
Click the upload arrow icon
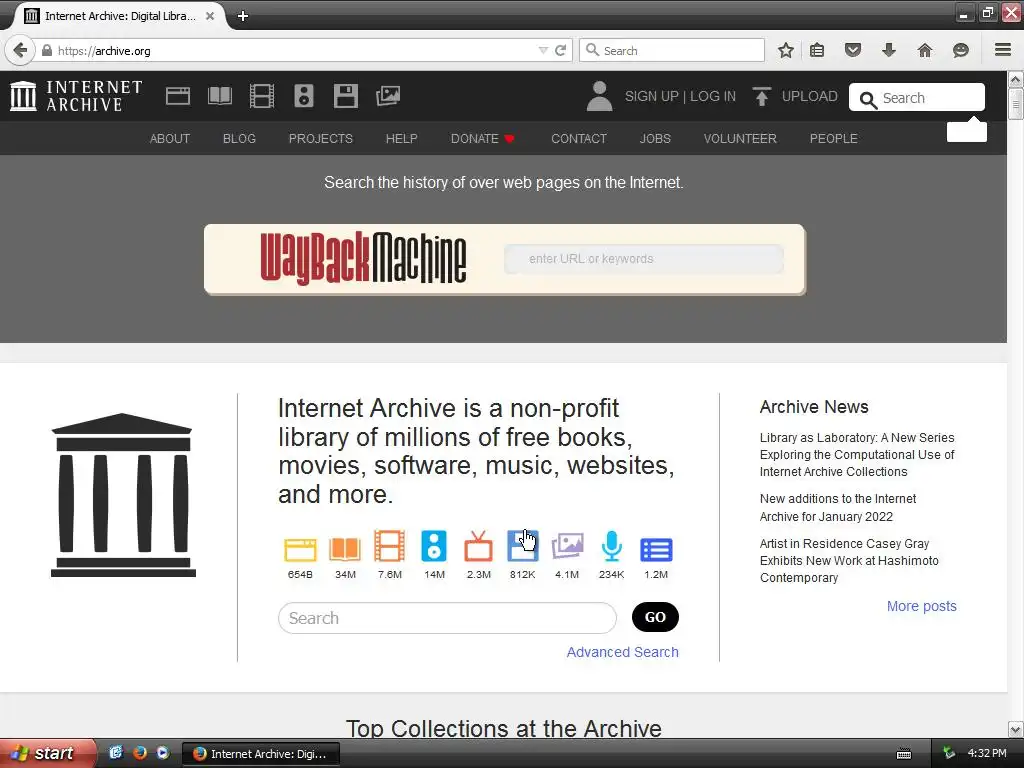(761, 96)
